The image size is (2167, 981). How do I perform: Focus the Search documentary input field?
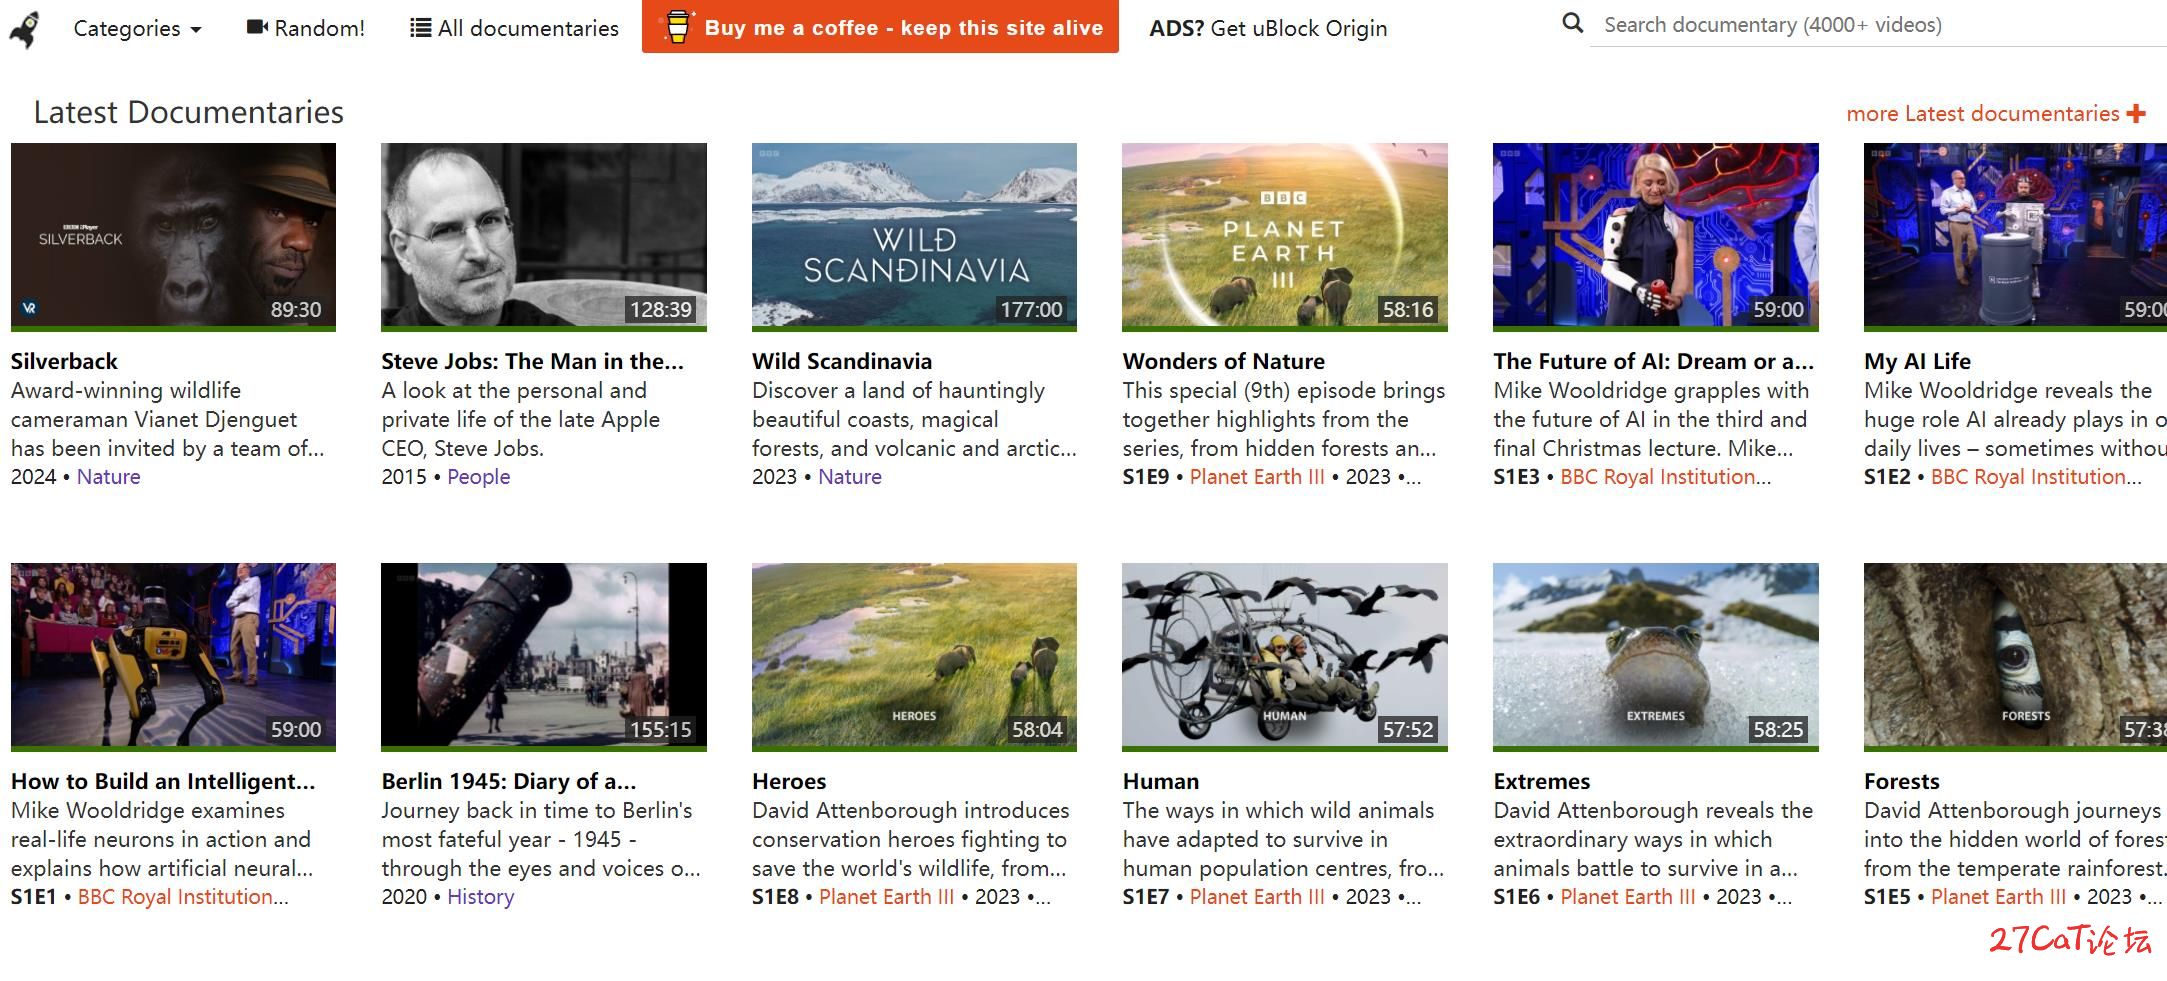pos(1878,25)
